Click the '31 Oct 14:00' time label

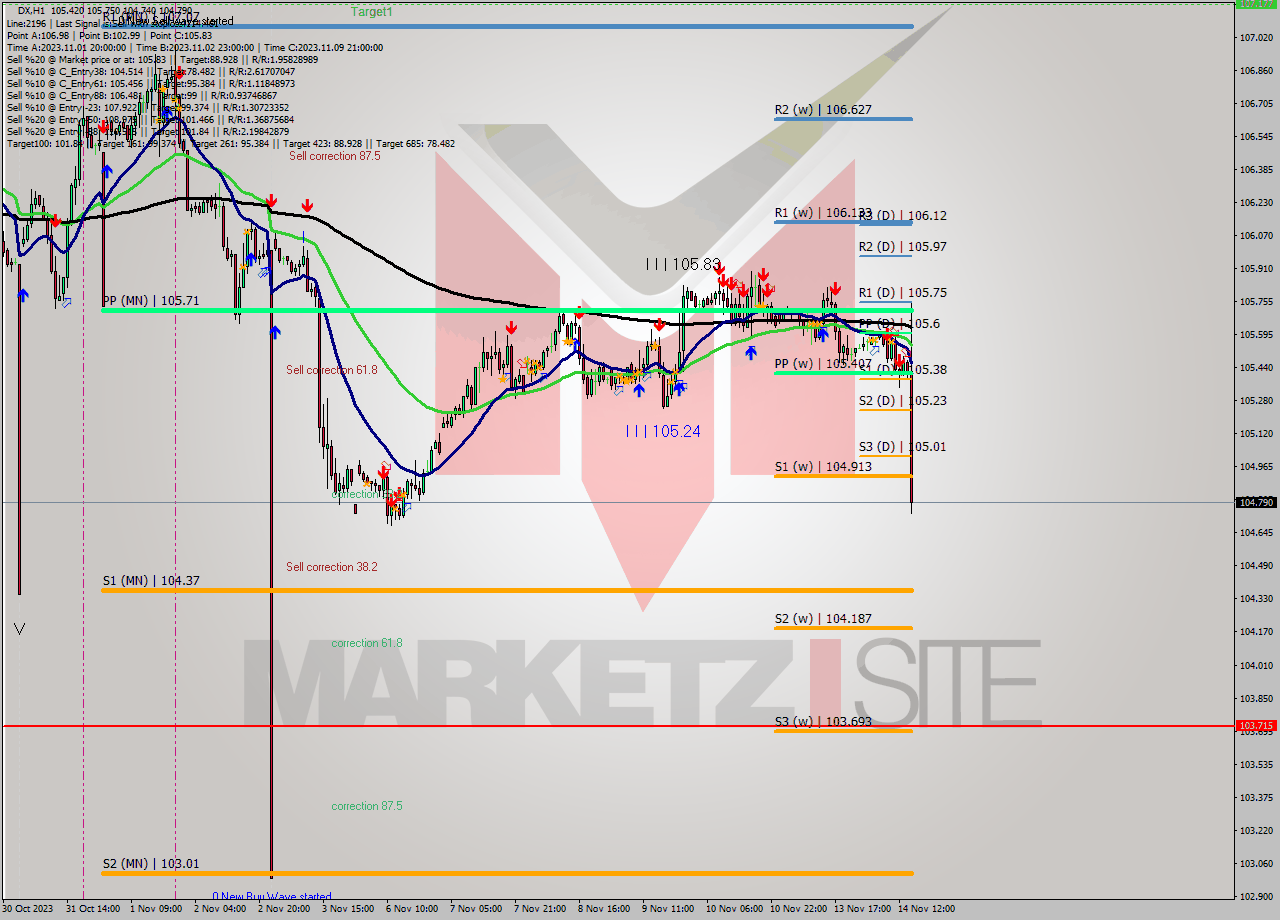tap(94, 909)
